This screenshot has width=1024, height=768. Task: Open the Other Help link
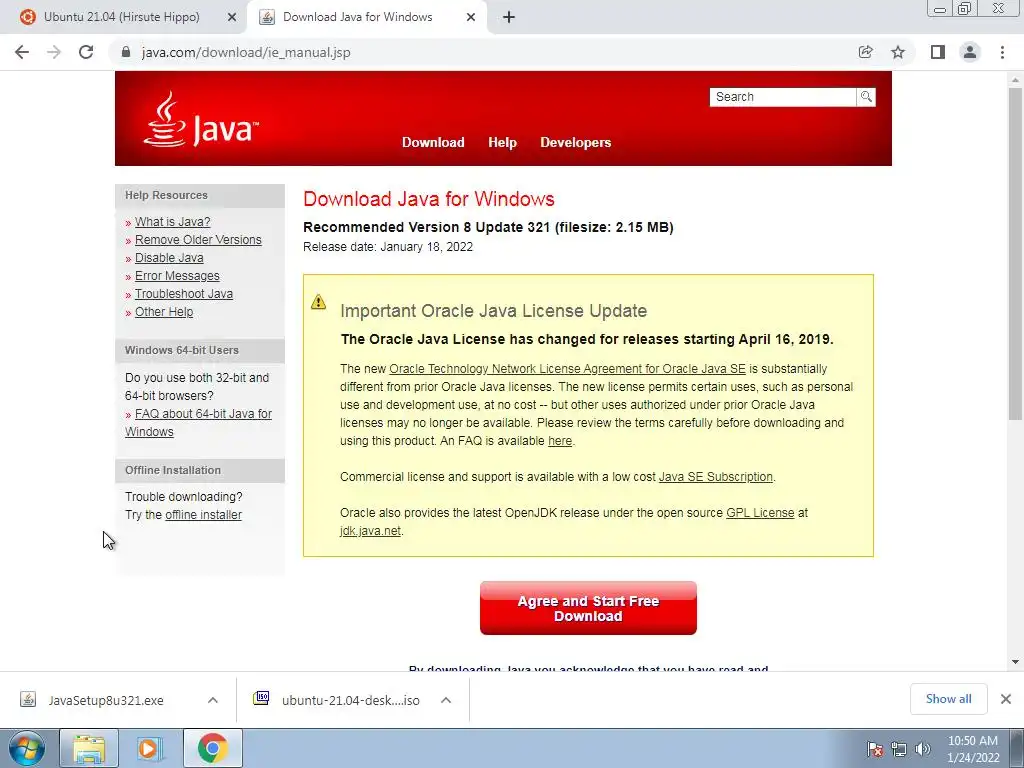164,312
